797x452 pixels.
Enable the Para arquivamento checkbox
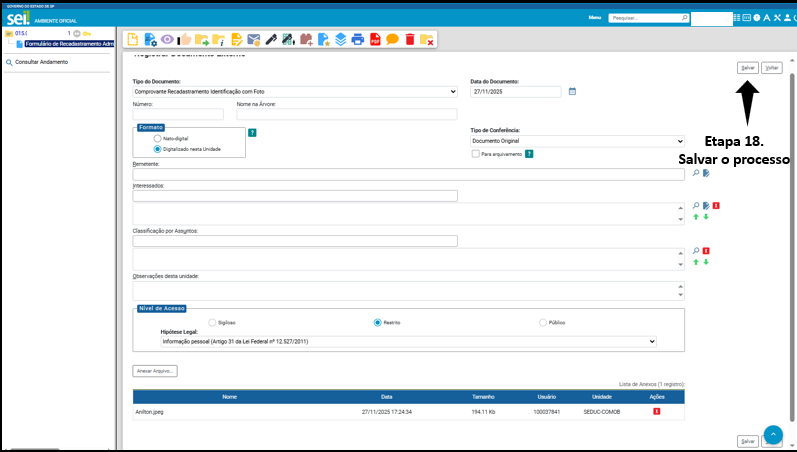click(475, 154)
